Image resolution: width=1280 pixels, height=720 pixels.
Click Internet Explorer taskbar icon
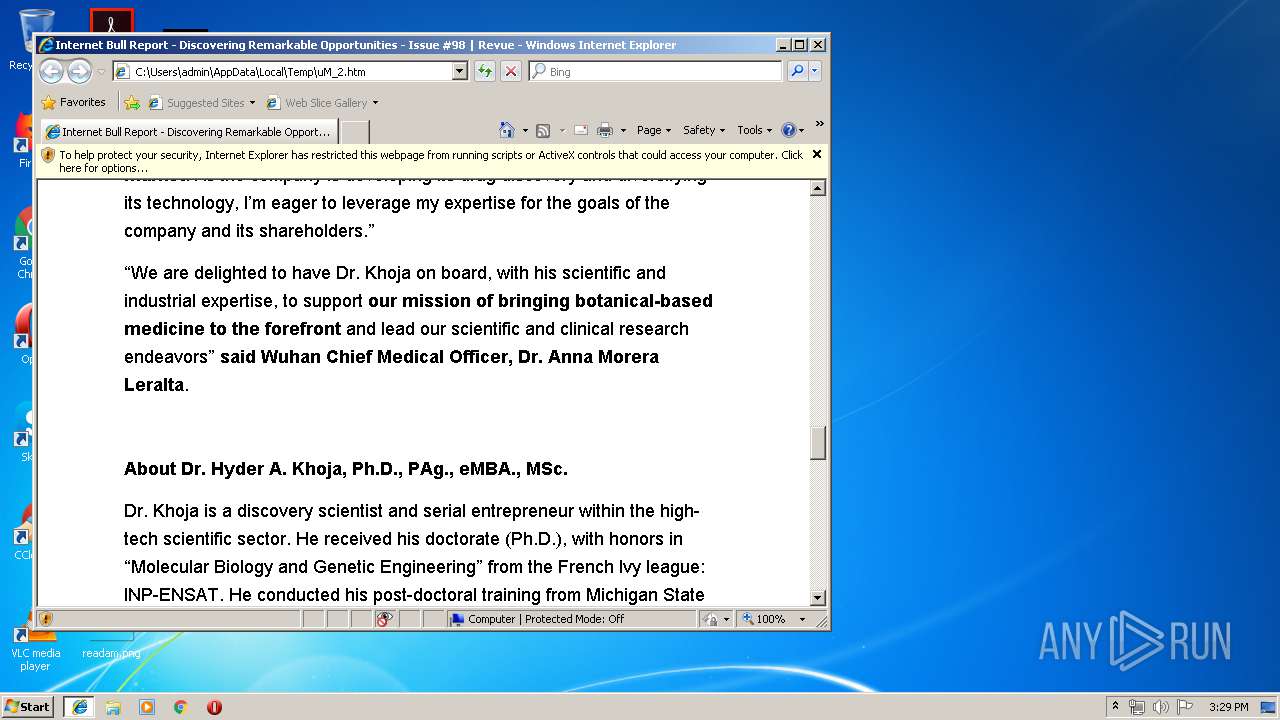(79, 707)
